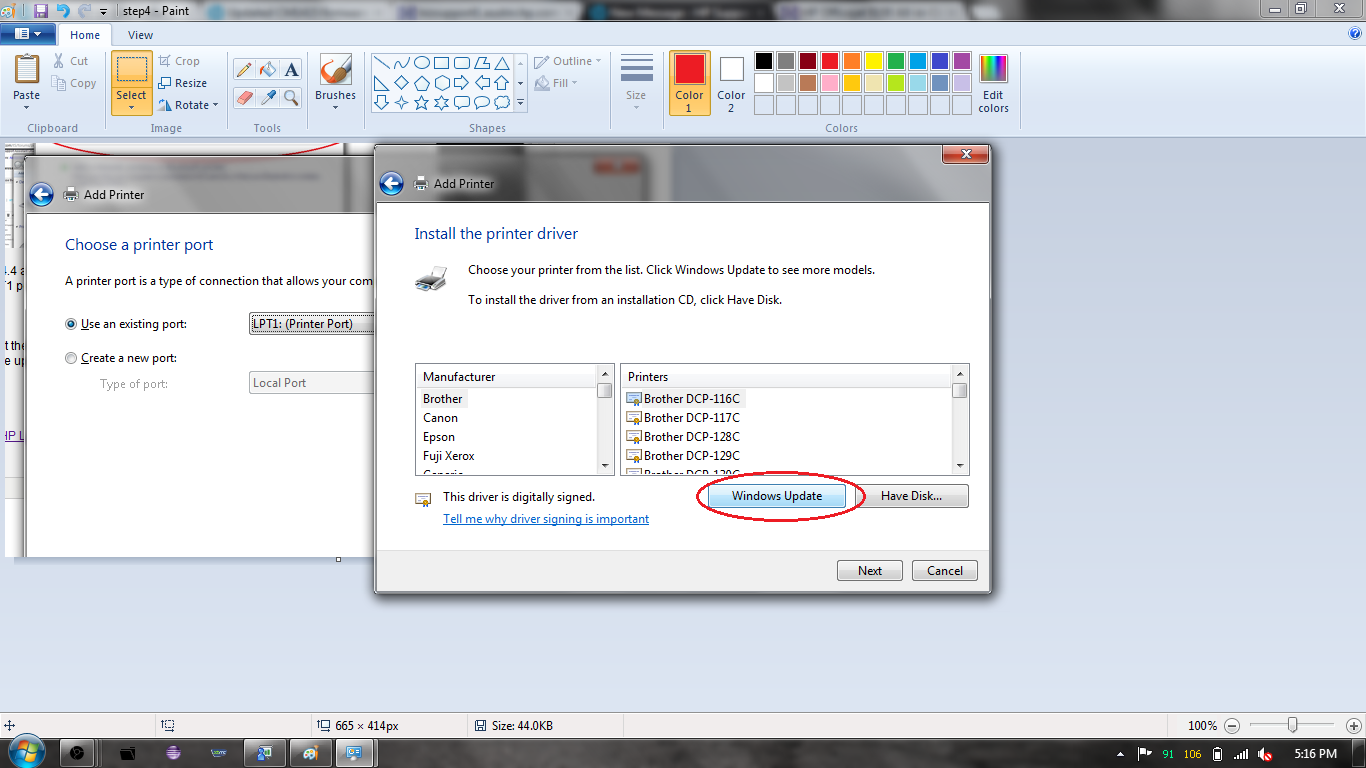Choose the Five-point star shape
Screen dimensions: 1366x768
click(x=421, y=102)
